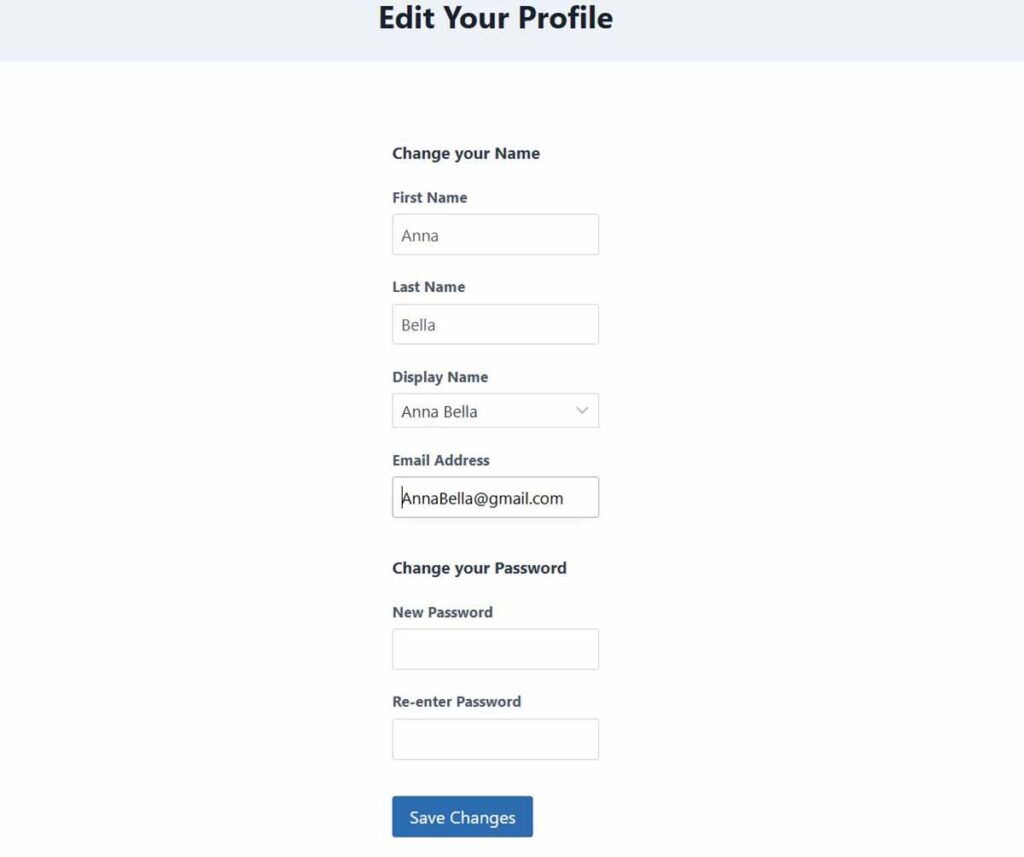Click the "Re-enter Password" label
Image resolution: width=1024 pixels, height=857 pixels.
pos(456,702)
